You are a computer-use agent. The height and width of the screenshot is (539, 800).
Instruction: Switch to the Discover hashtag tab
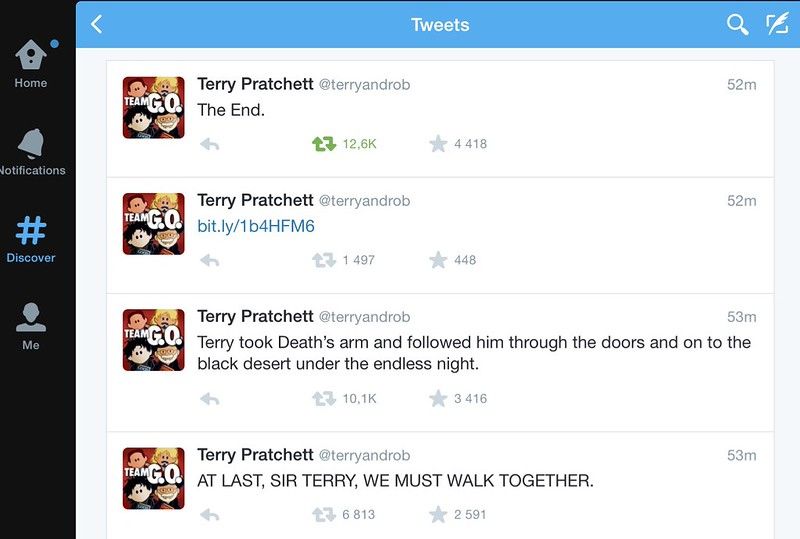point(31,239)
